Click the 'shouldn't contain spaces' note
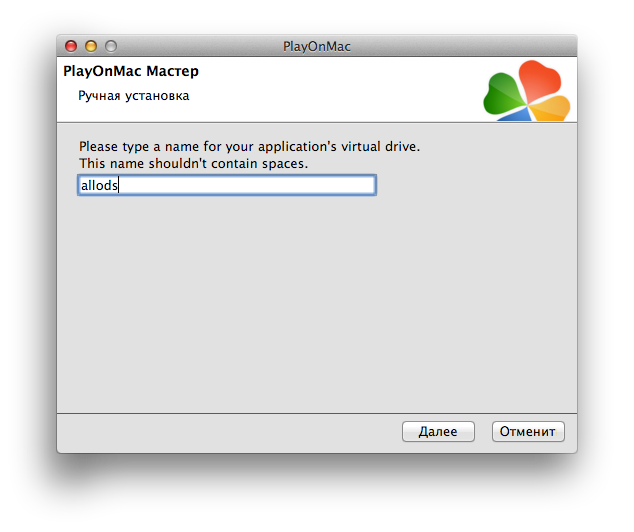The width and height of the screenshot is (634, 532). coord(193,163)
